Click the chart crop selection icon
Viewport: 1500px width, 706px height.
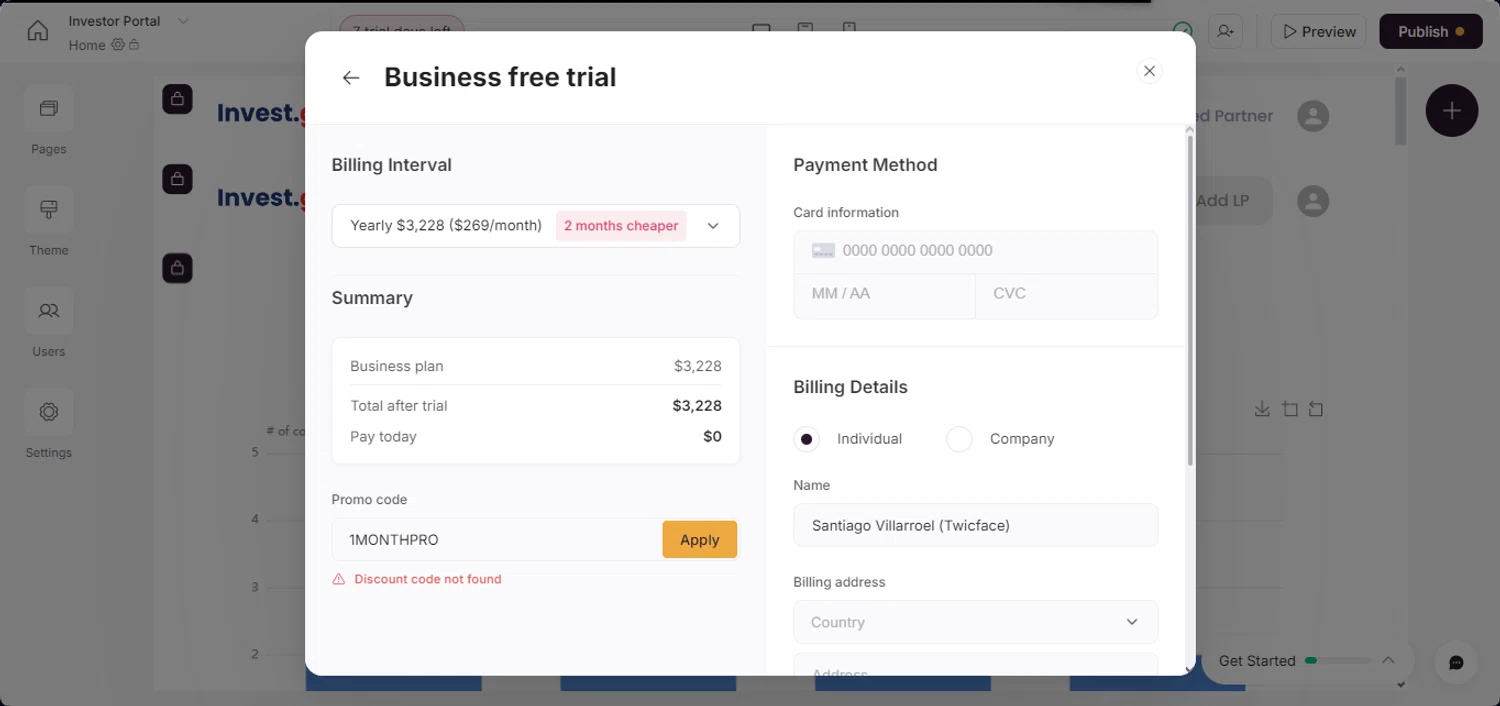click(x=1290, y=409)
